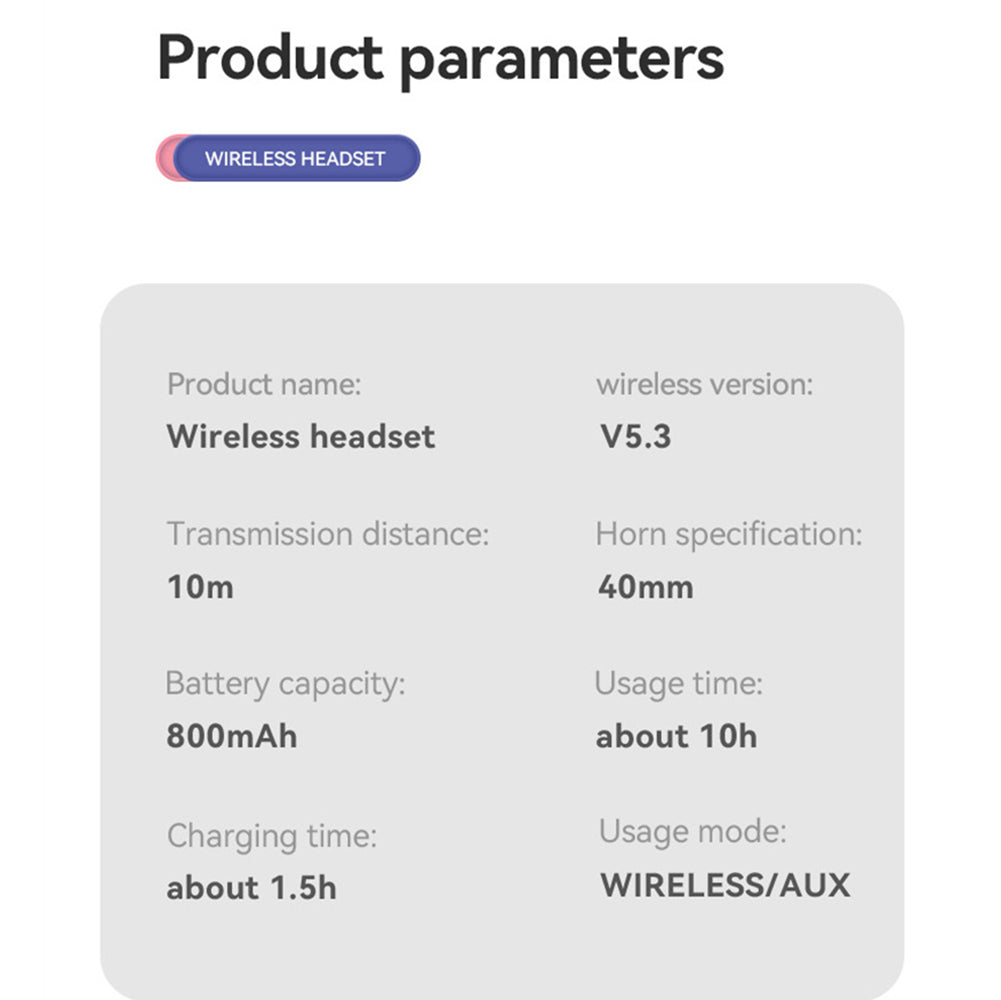Click the 'about 10h' usage value
Viewport: 1001px width, 1000px height.
[x=676, y=737]
